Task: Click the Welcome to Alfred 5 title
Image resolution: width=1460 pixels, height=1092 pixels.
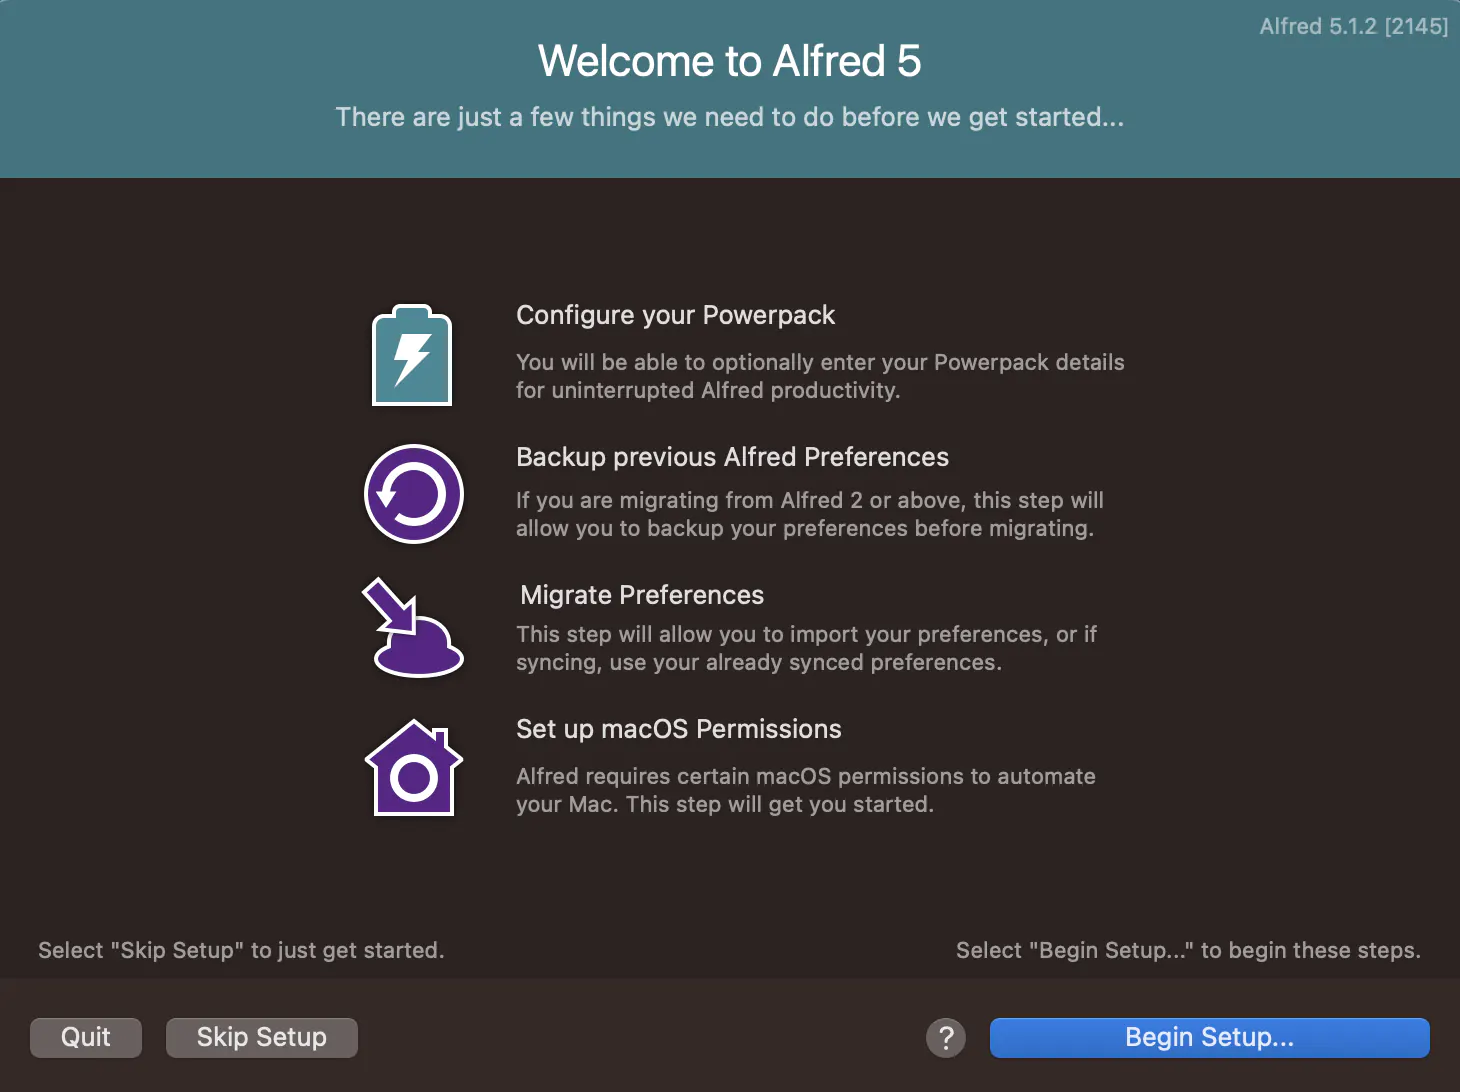Action: click(729, 61)
